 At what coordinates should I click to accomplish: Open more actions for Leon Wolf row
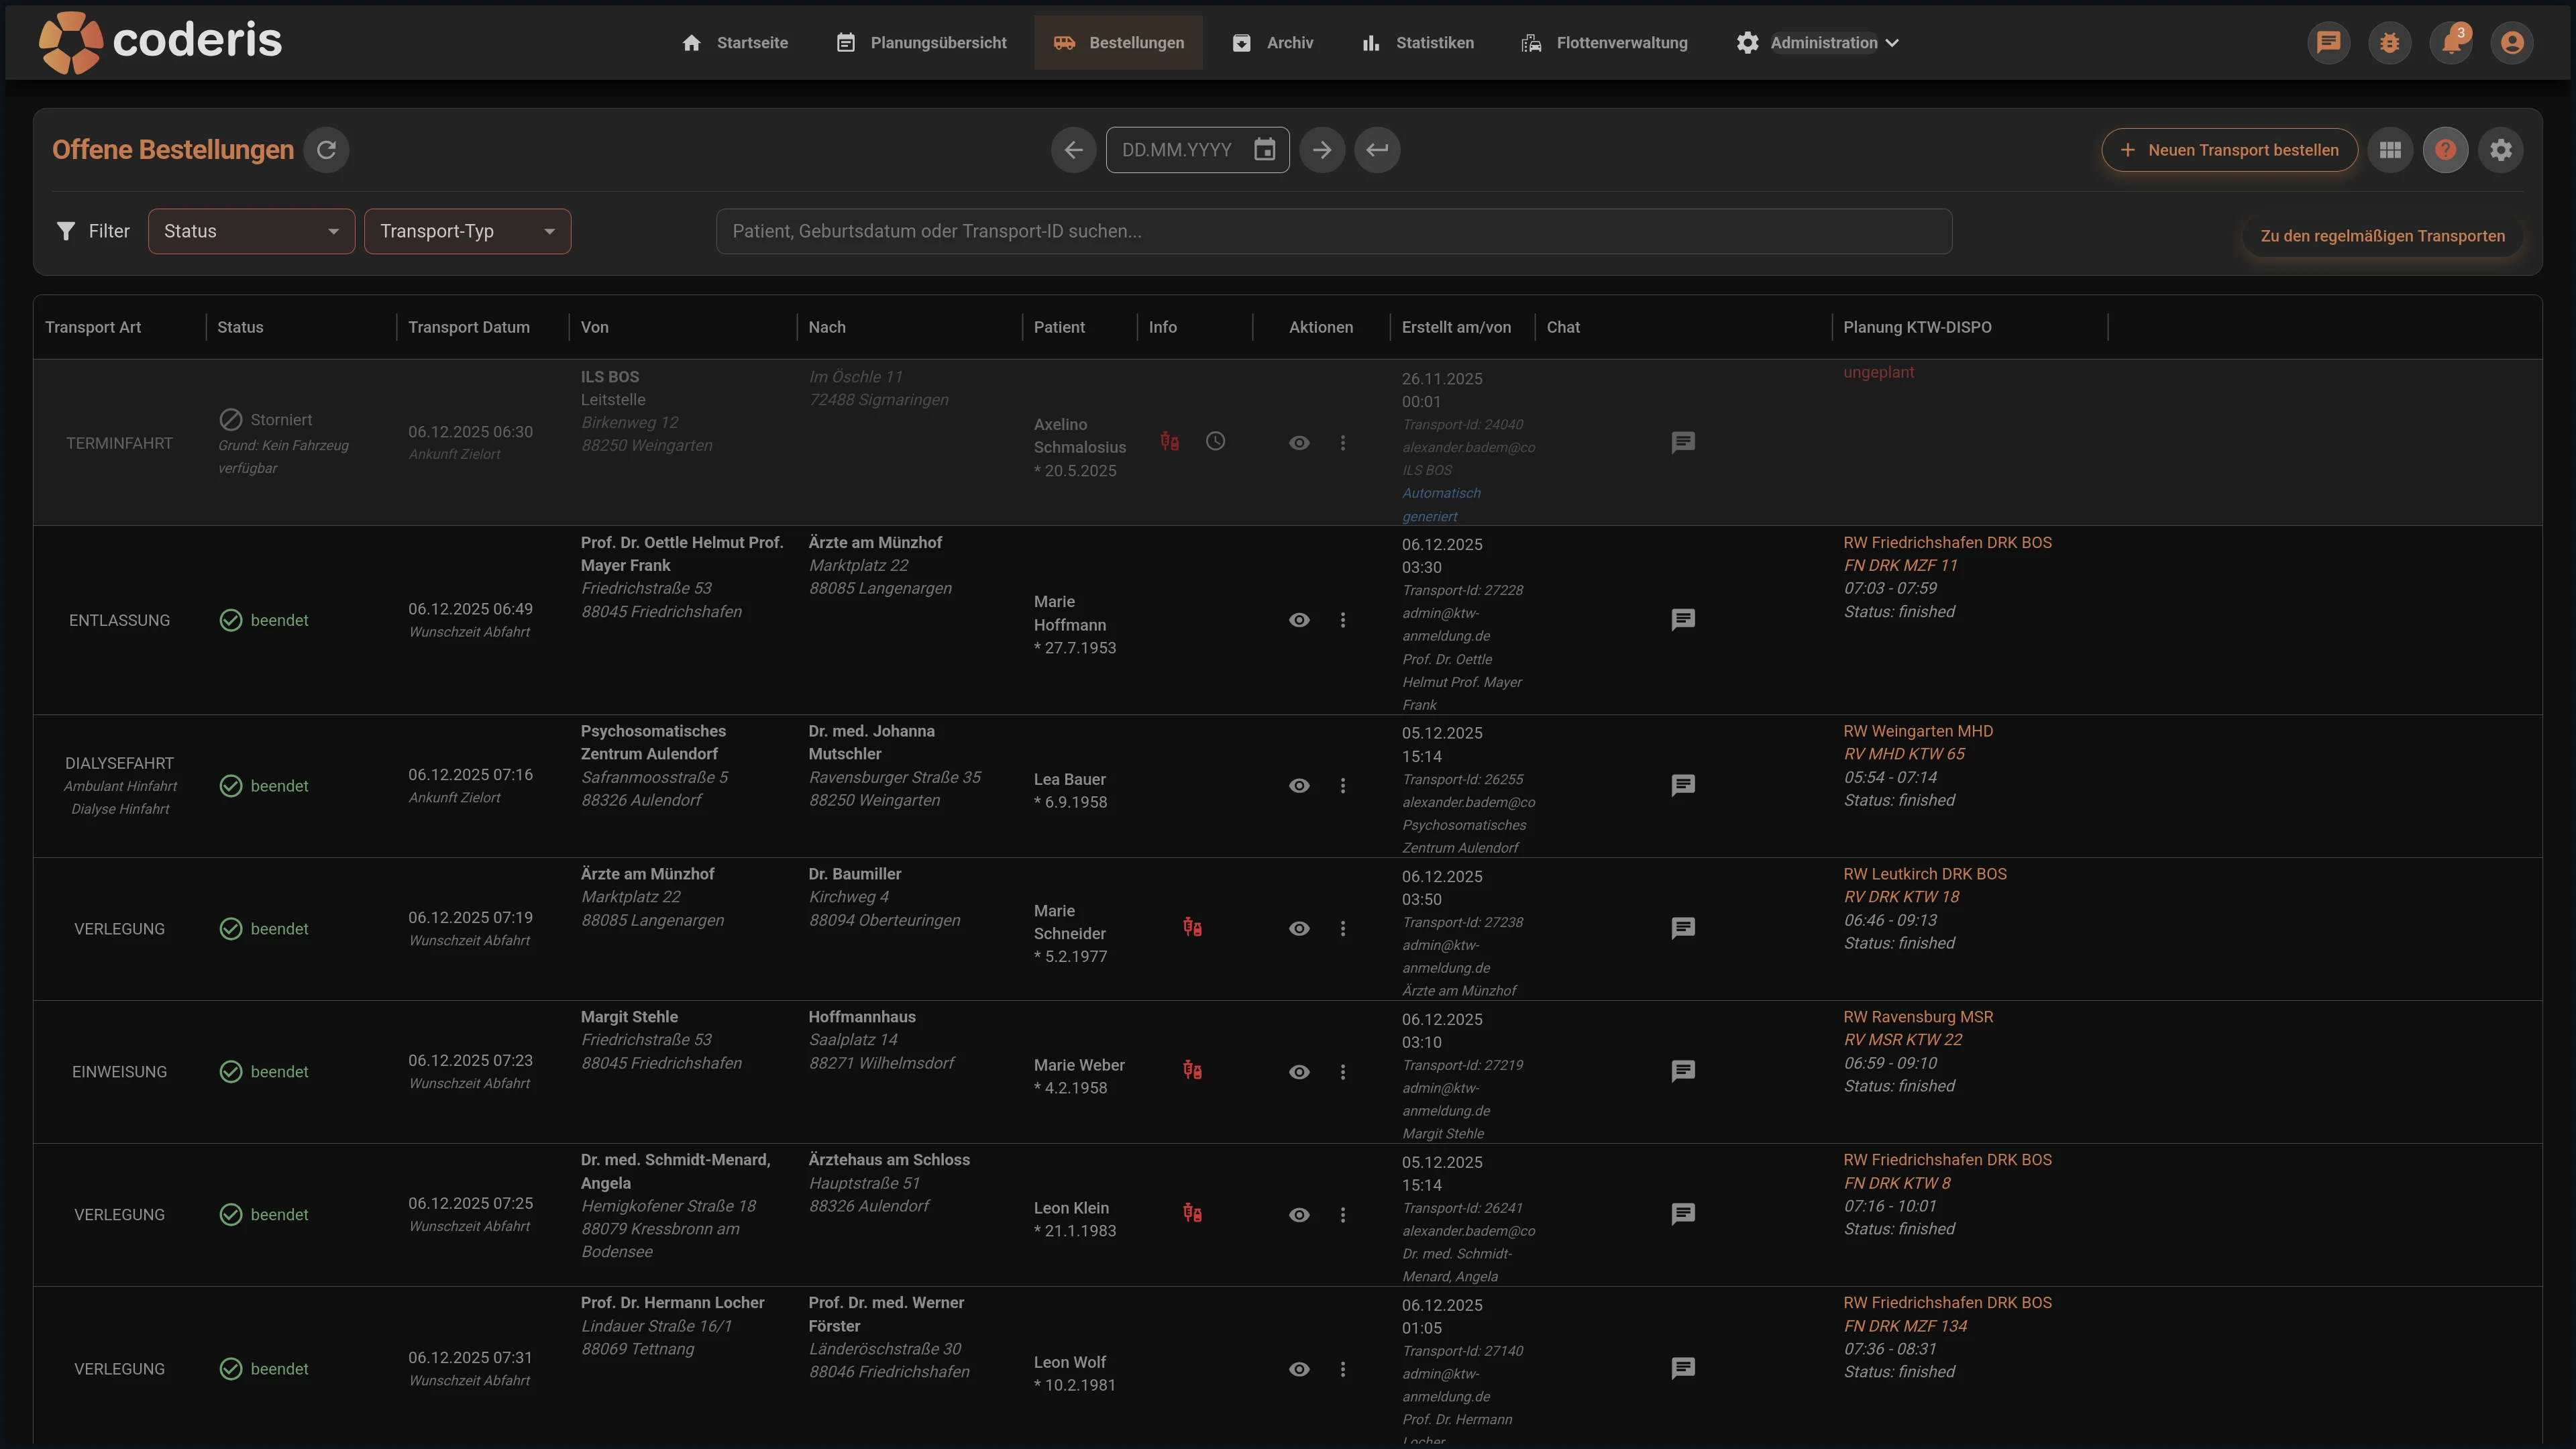click(x=1343, y=1369)
